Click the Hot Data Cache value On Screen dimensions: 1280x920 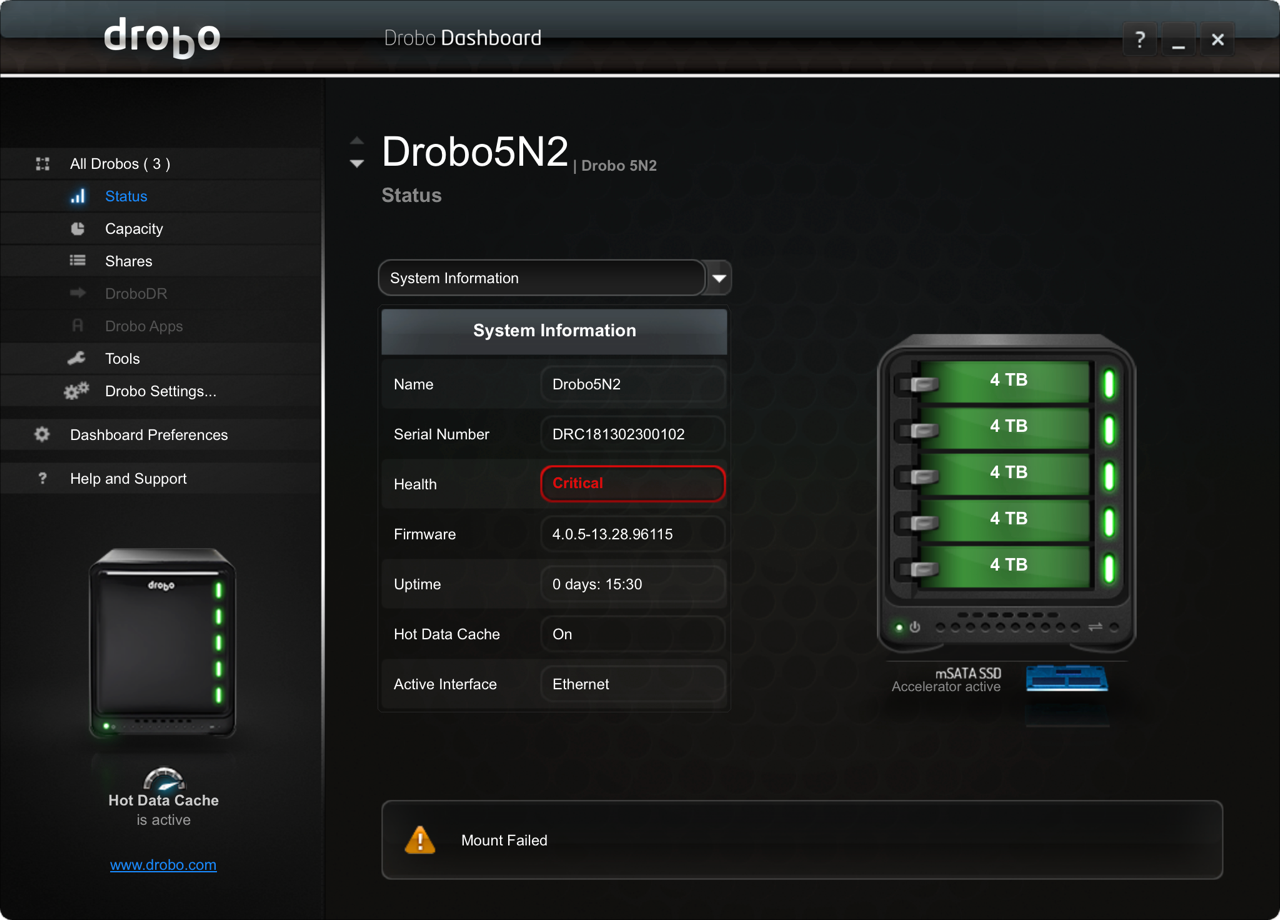click(633, 634)
